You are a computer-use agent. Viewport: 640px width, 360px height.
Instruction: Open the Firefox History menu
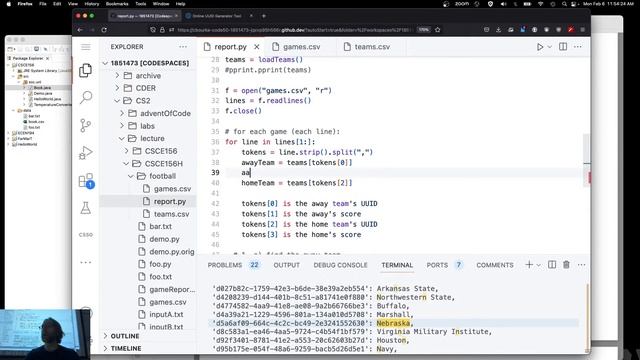91,4
